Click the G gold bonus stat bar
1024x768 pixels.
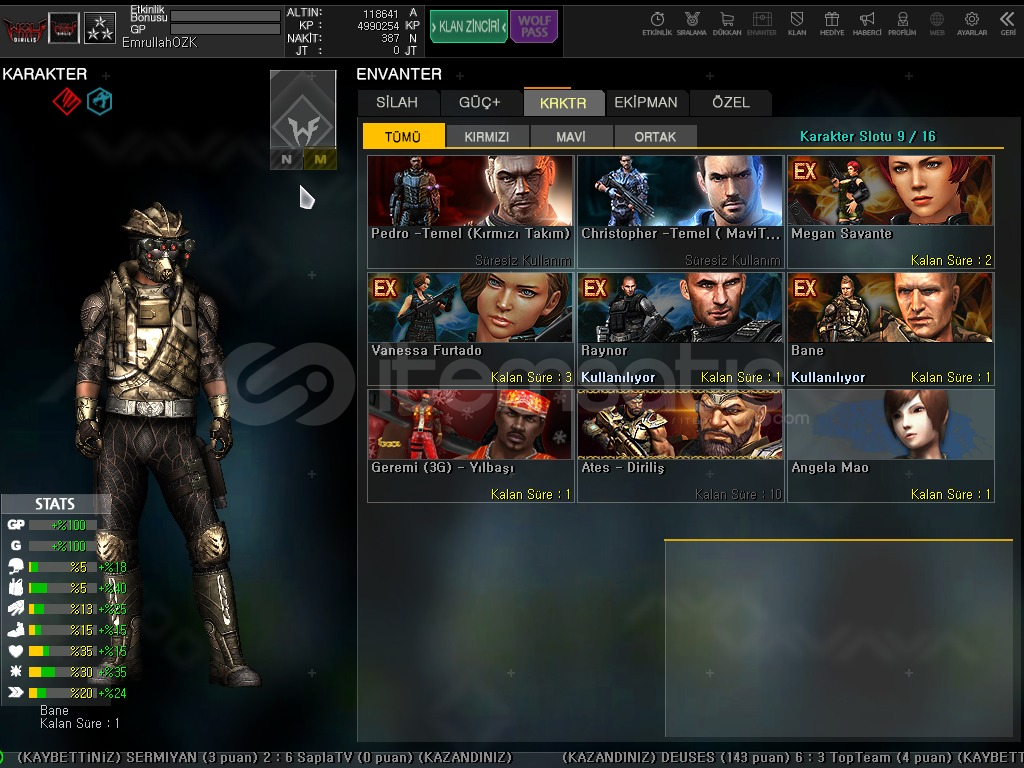point(63,546)
